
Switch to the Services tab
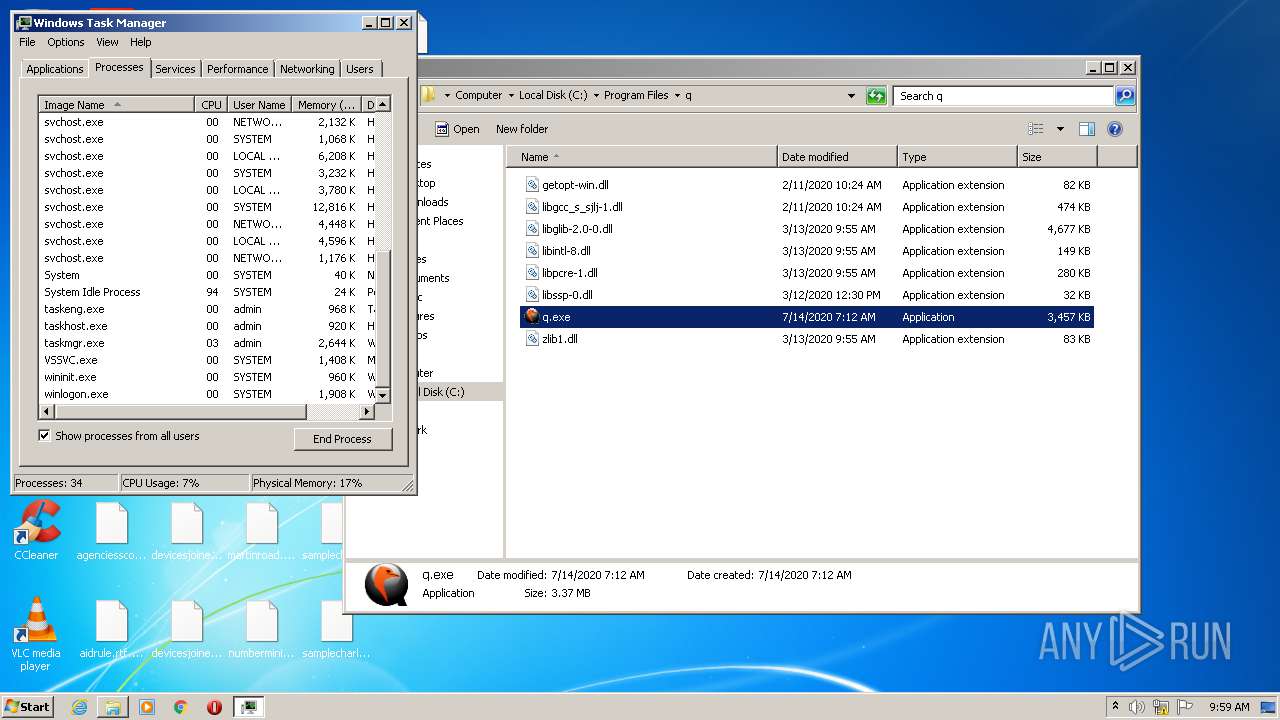tap(175, 69)
